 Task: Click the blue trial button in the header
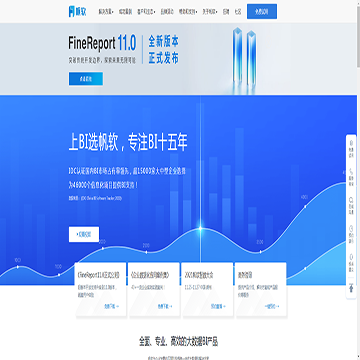262,11
